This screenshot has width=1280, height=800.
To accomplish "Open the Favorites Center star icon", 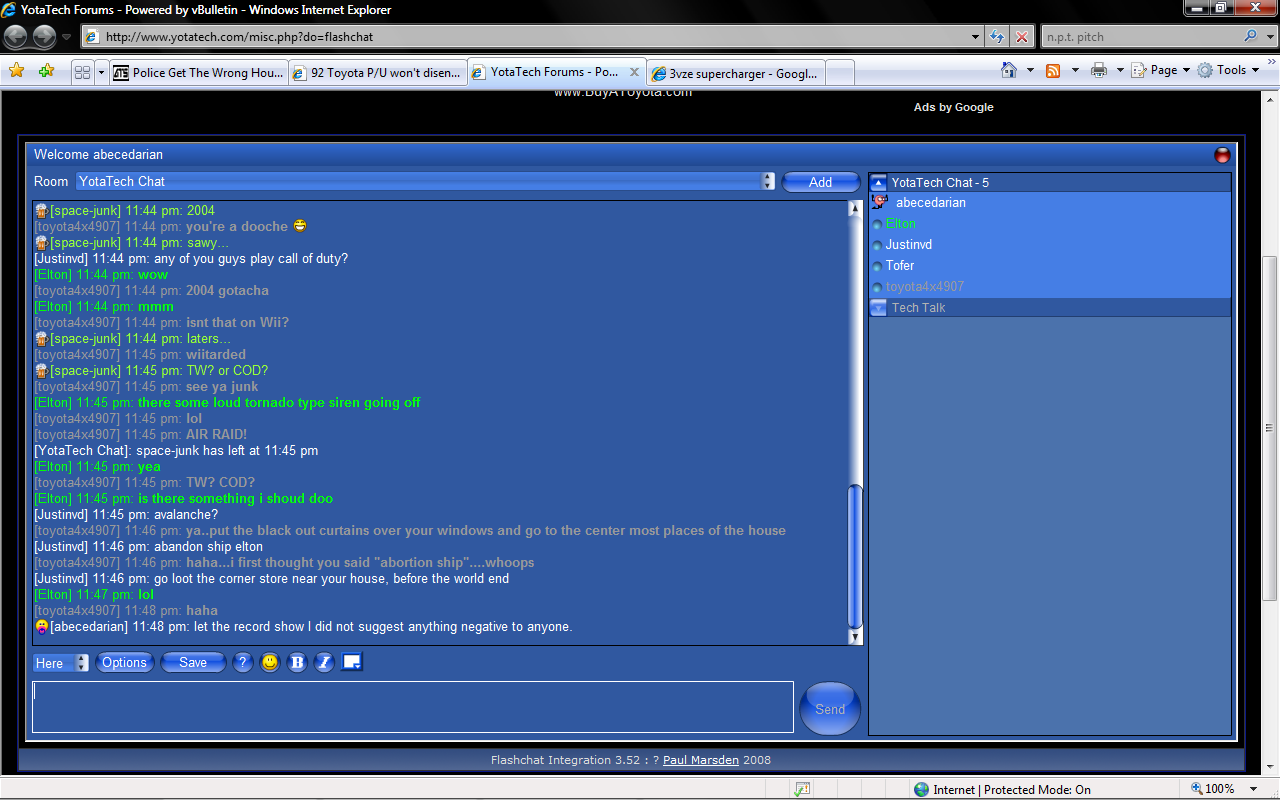I will [x=16, y=71].
